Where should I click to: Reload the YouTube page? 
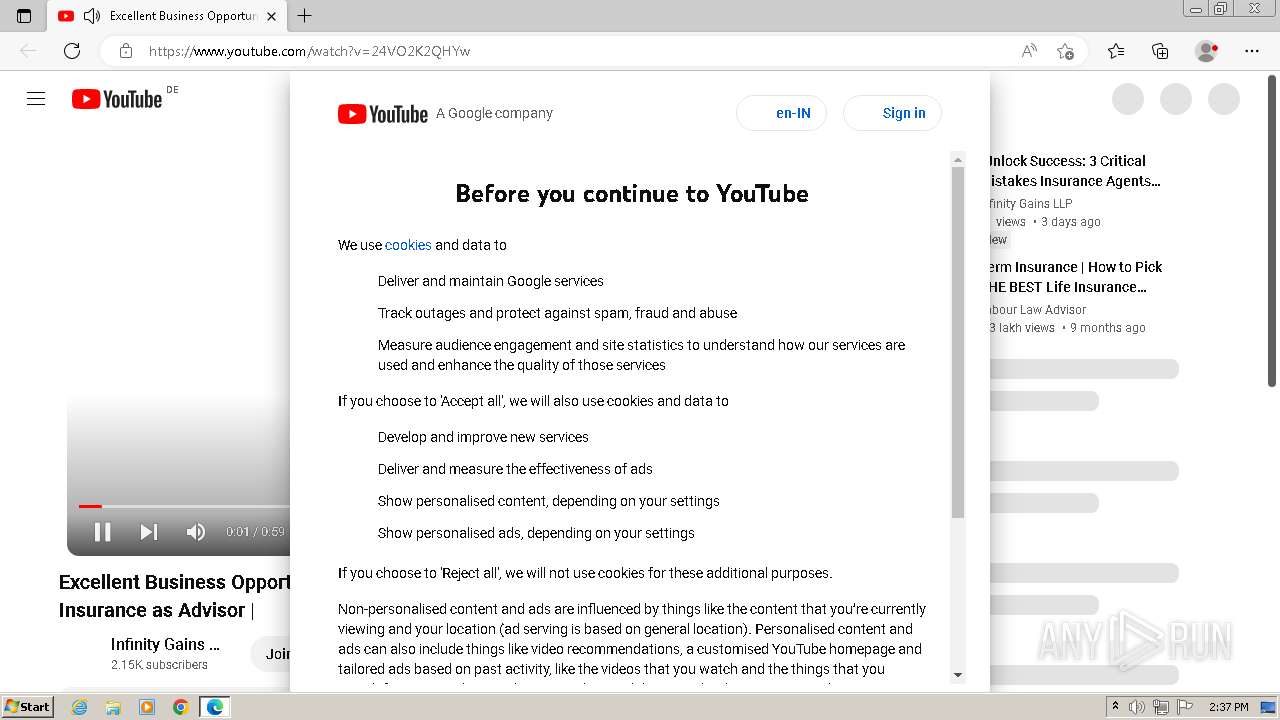72,51
